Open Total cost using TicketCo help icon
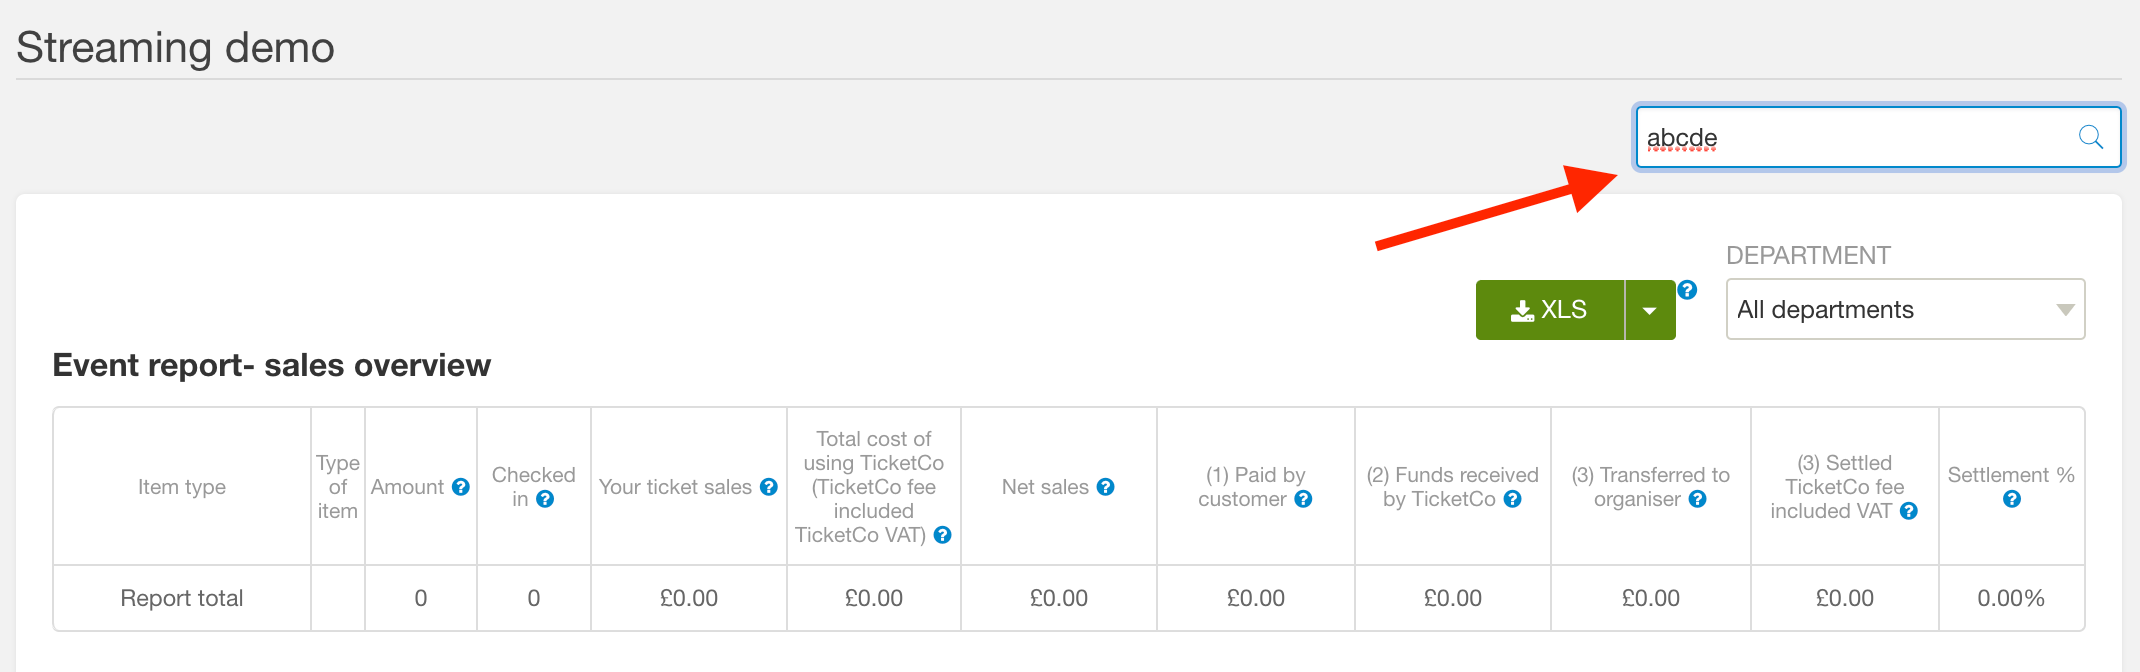2140x672 pixels. click(x=942, y=535)
